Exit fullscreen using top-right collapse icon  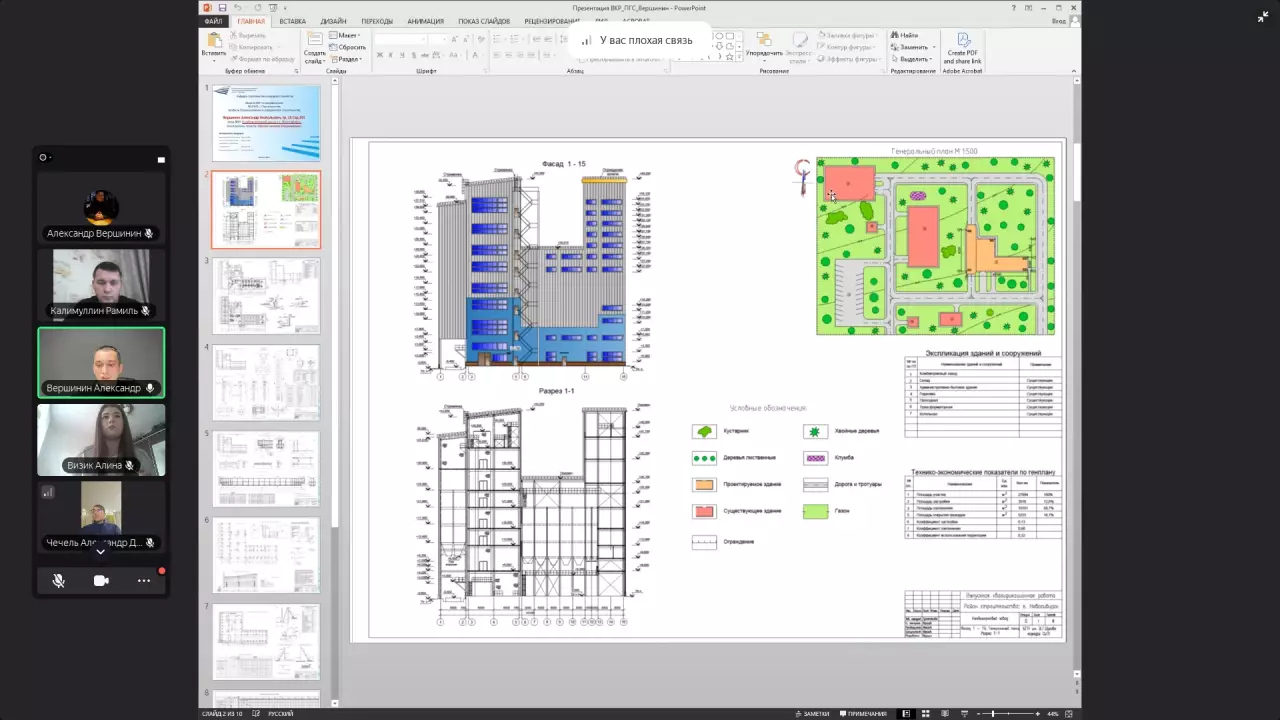click(x=1262, y=17)
